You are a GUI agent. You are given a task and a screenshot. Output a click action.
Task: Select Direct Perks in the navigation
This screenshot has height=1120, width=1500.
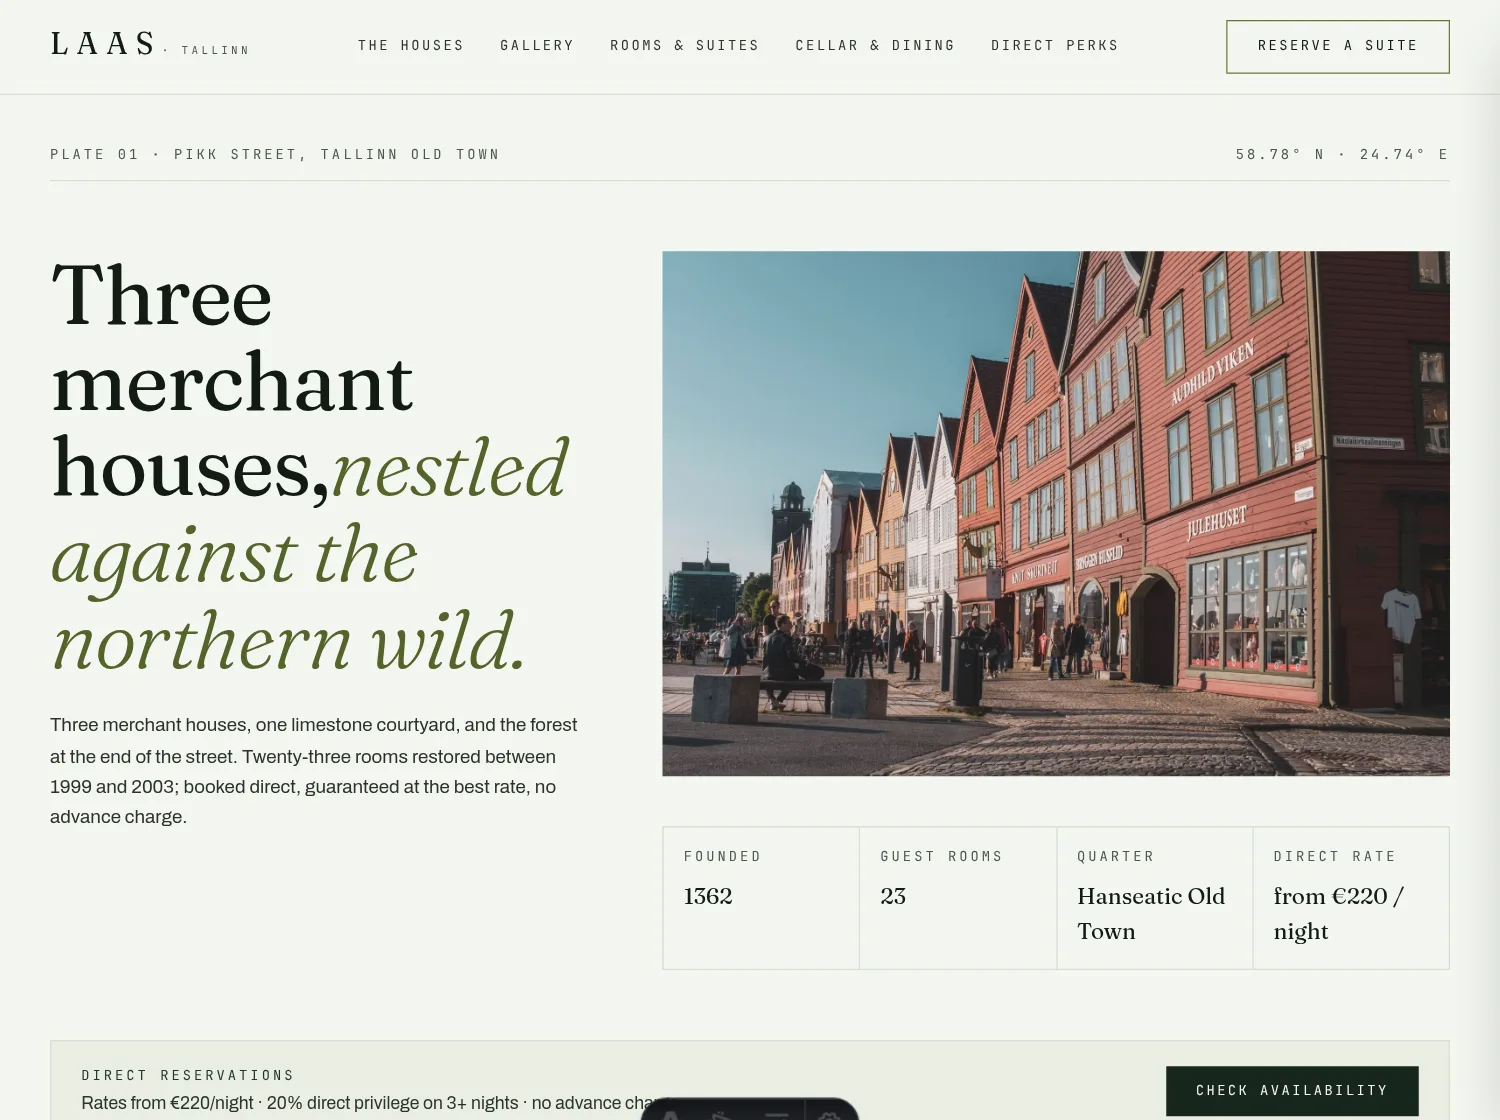[x=1055, y=46]
